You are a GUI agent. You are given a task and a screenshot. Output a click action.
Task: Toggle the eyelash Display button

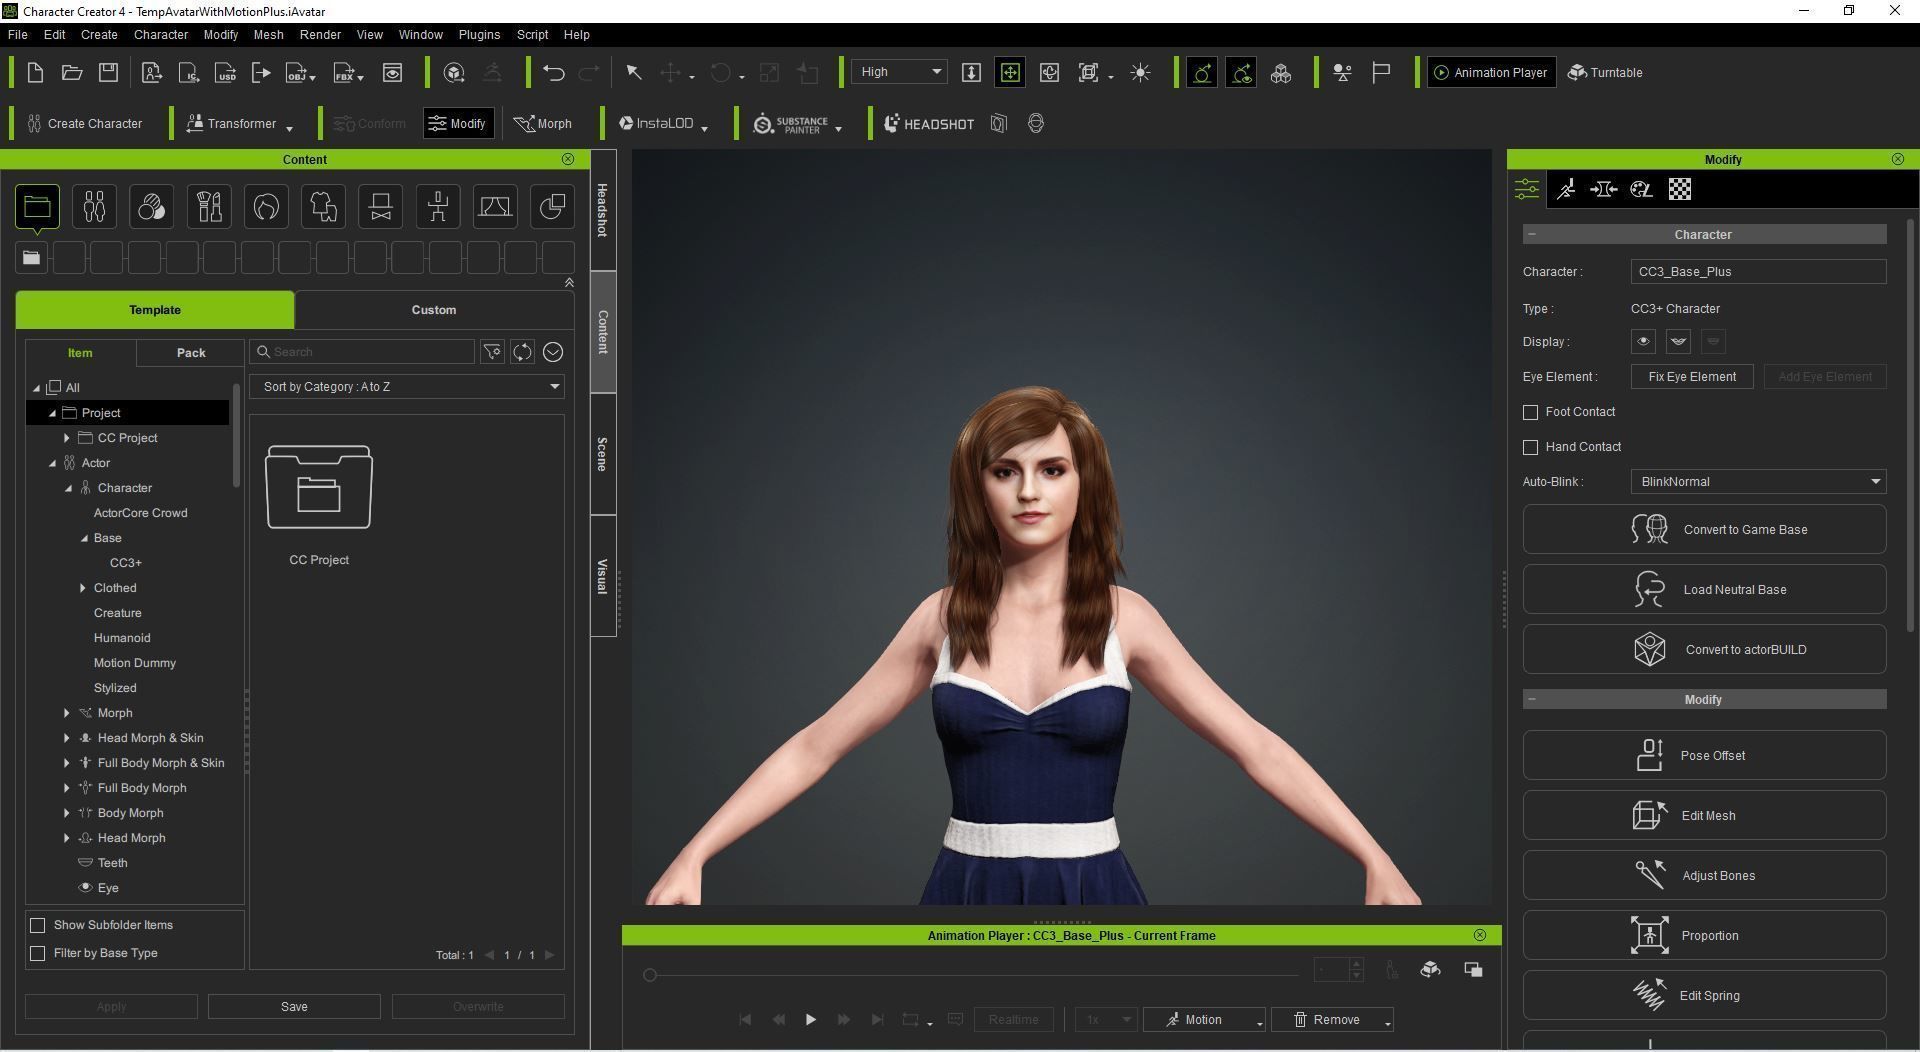[1678, 342]
